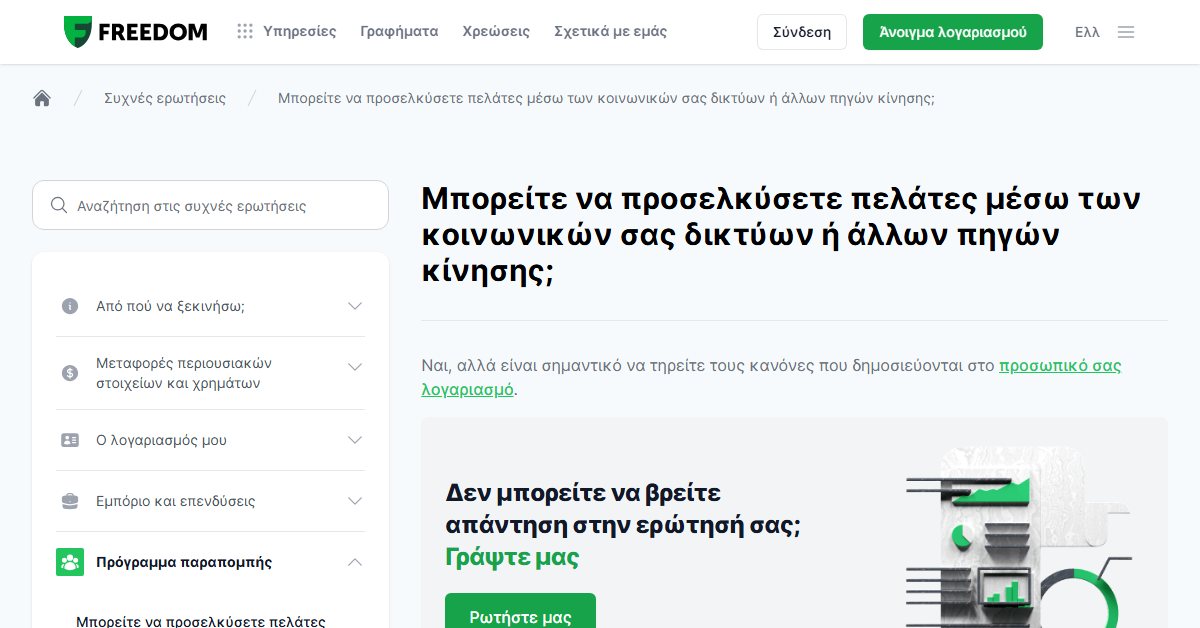Select Πρόγραμμα παραπομπής category label
The height and width of the screenshot is (628, 1200).
pos(184,562)
